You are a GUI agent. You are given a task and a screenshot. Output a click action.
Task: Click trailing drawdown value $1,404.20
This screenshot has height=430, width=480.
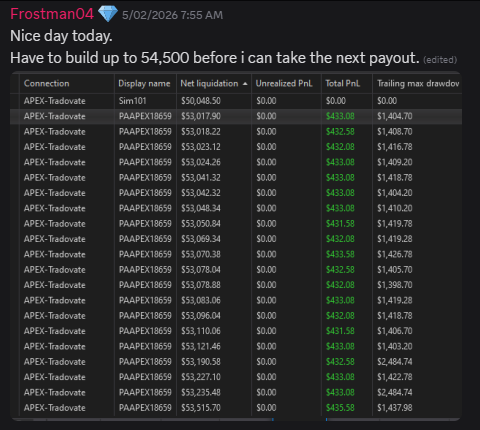pyautogui.click(x=395, y=193)
